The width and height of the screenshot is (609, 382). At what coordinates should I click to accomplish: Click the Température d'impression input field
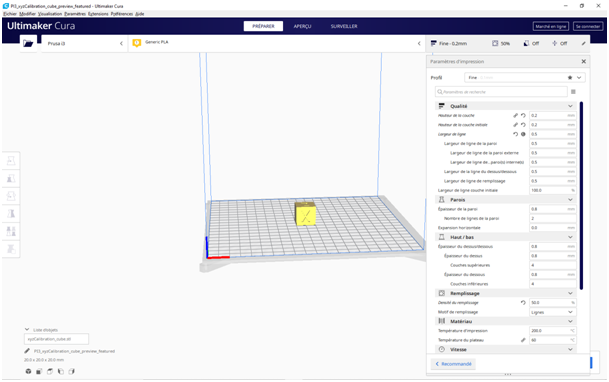pos(553,331)
